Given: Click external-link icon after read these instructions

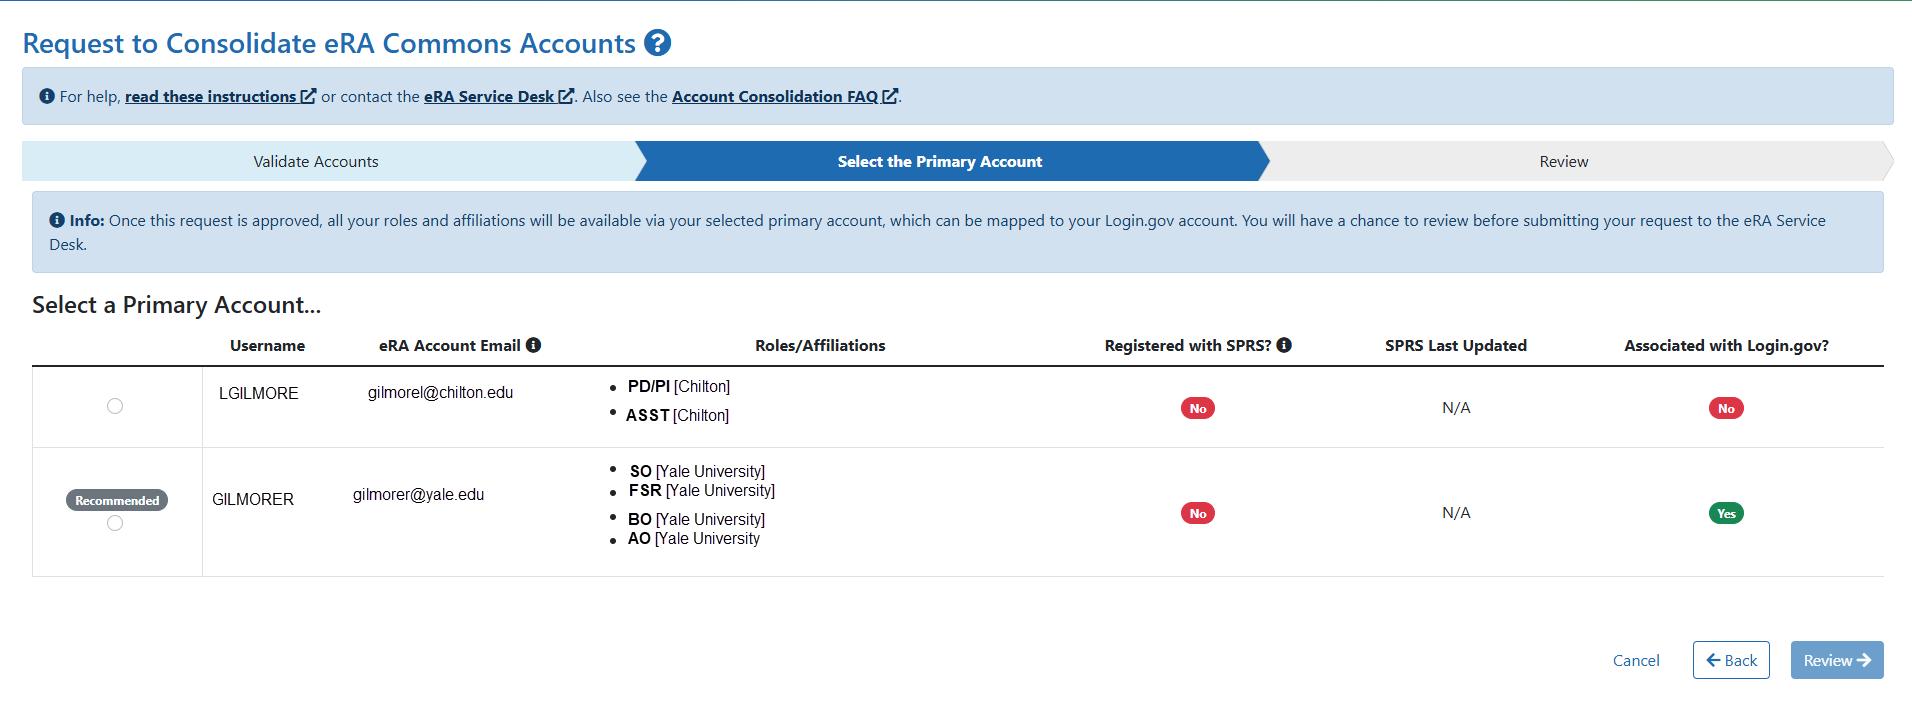Looking at the screenshot, I should pyautogui.click(x=308, y=95).
